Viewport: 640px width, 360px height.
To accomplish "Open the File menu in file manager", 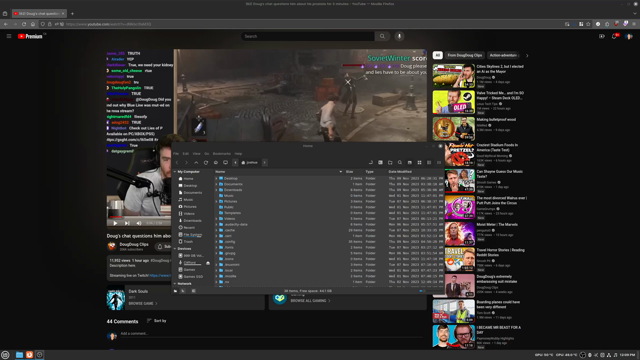I will [176, 154].
